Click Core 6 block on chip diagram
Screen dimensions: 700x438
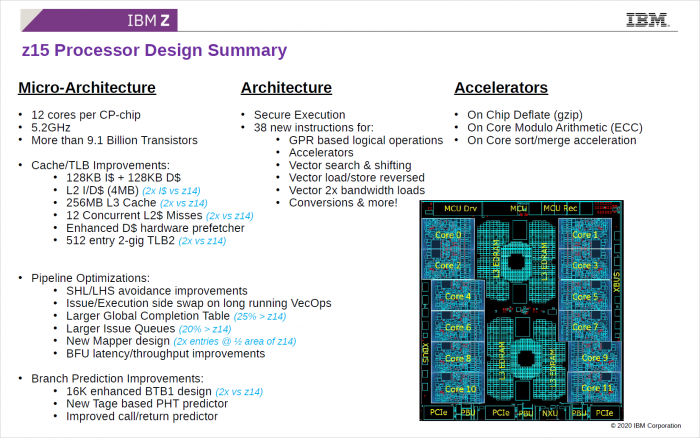coord(458,326)
